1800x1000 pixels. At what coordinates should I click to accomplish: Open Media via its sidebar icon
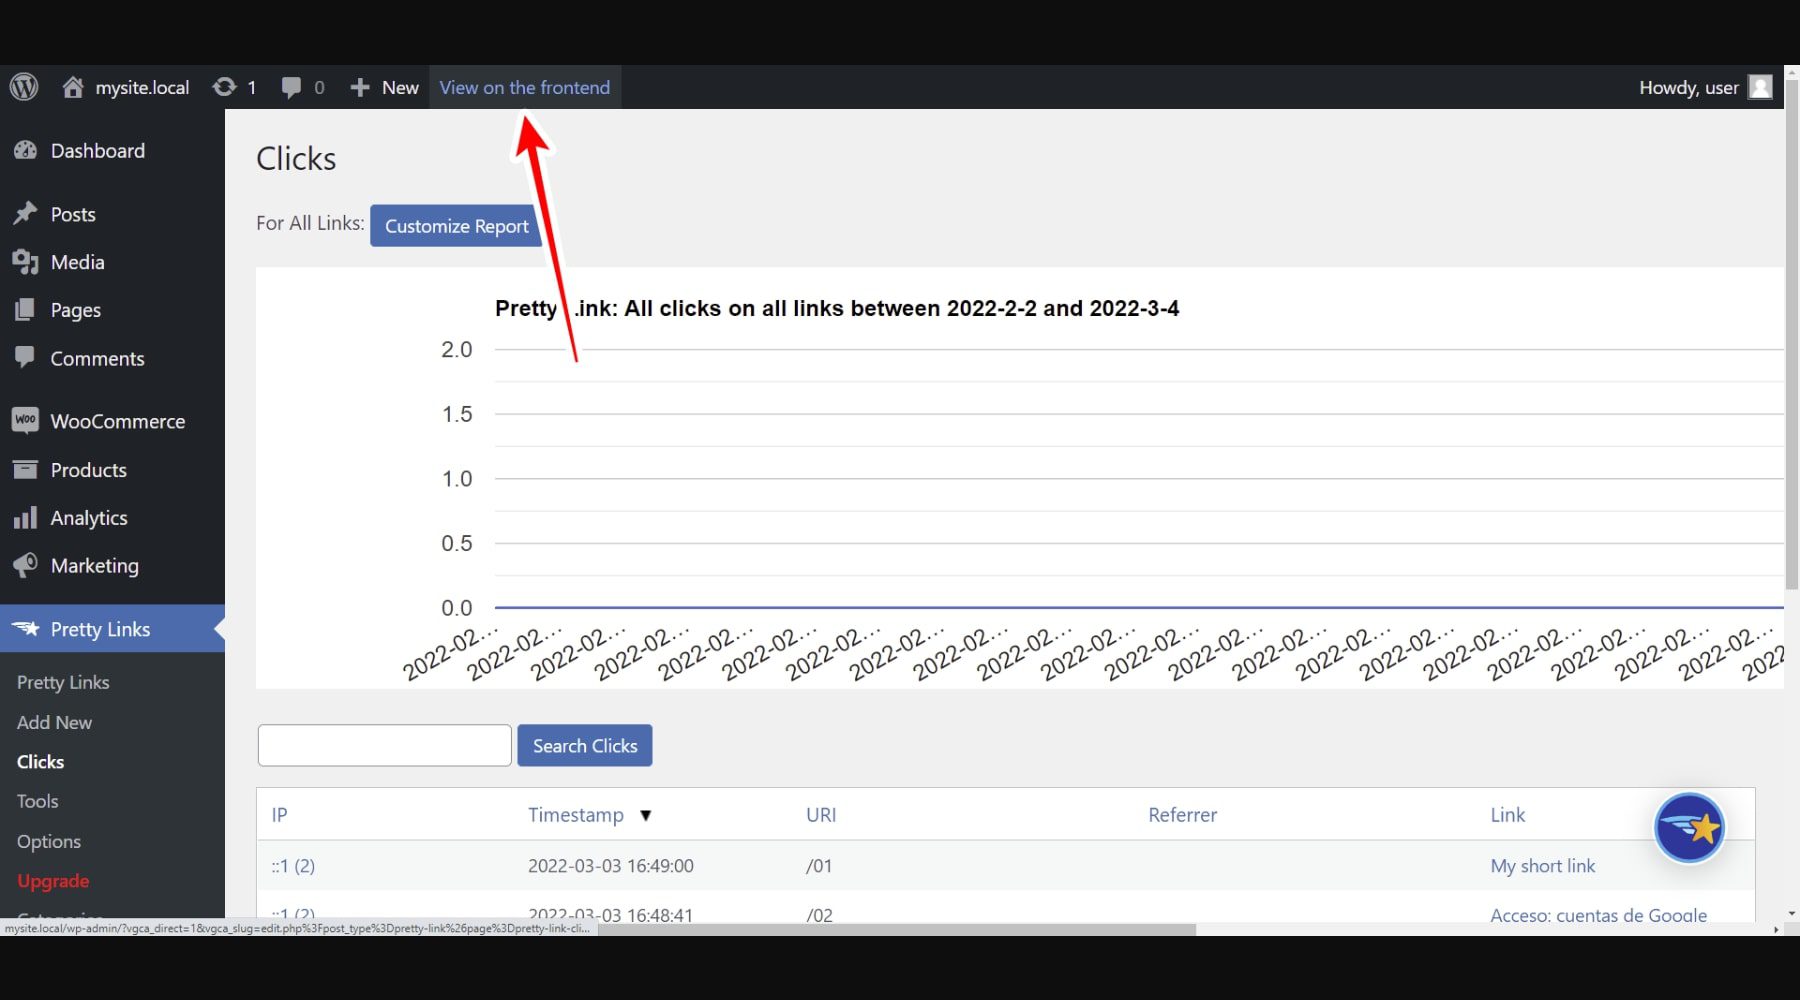(26, 262)
